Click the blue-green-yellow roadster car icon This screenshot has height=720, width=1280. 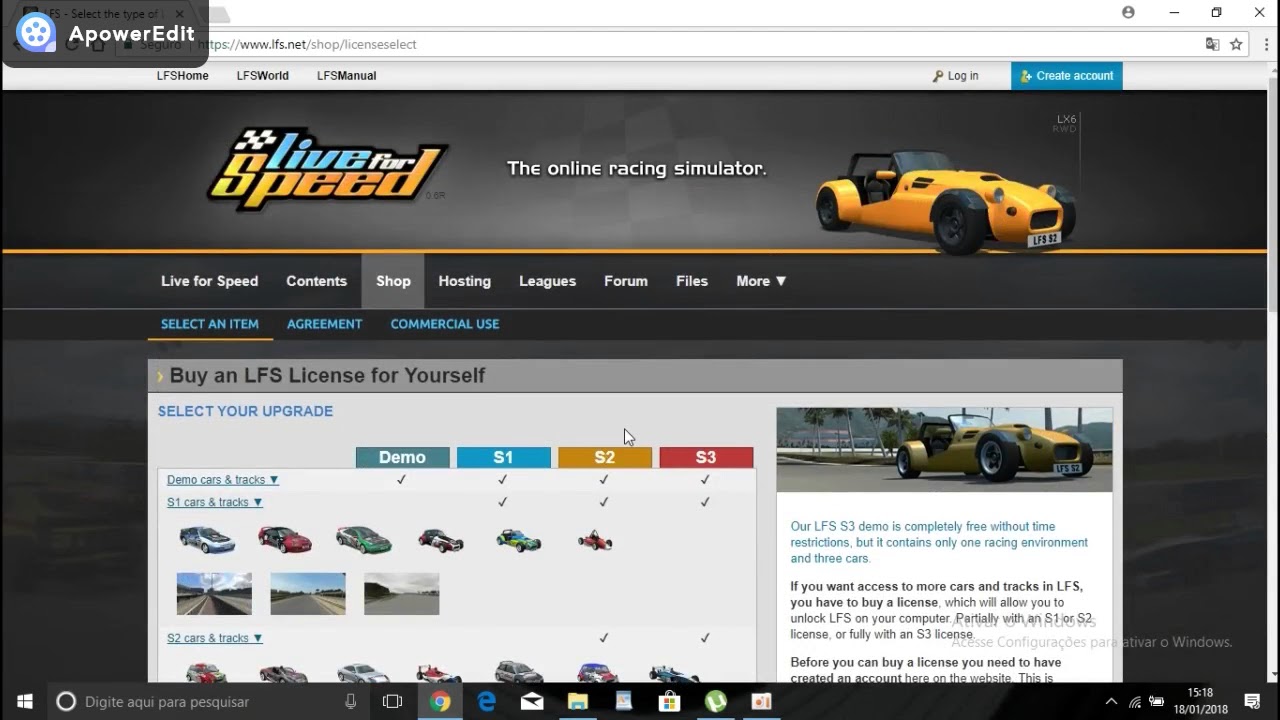click(x=519, y=541)
